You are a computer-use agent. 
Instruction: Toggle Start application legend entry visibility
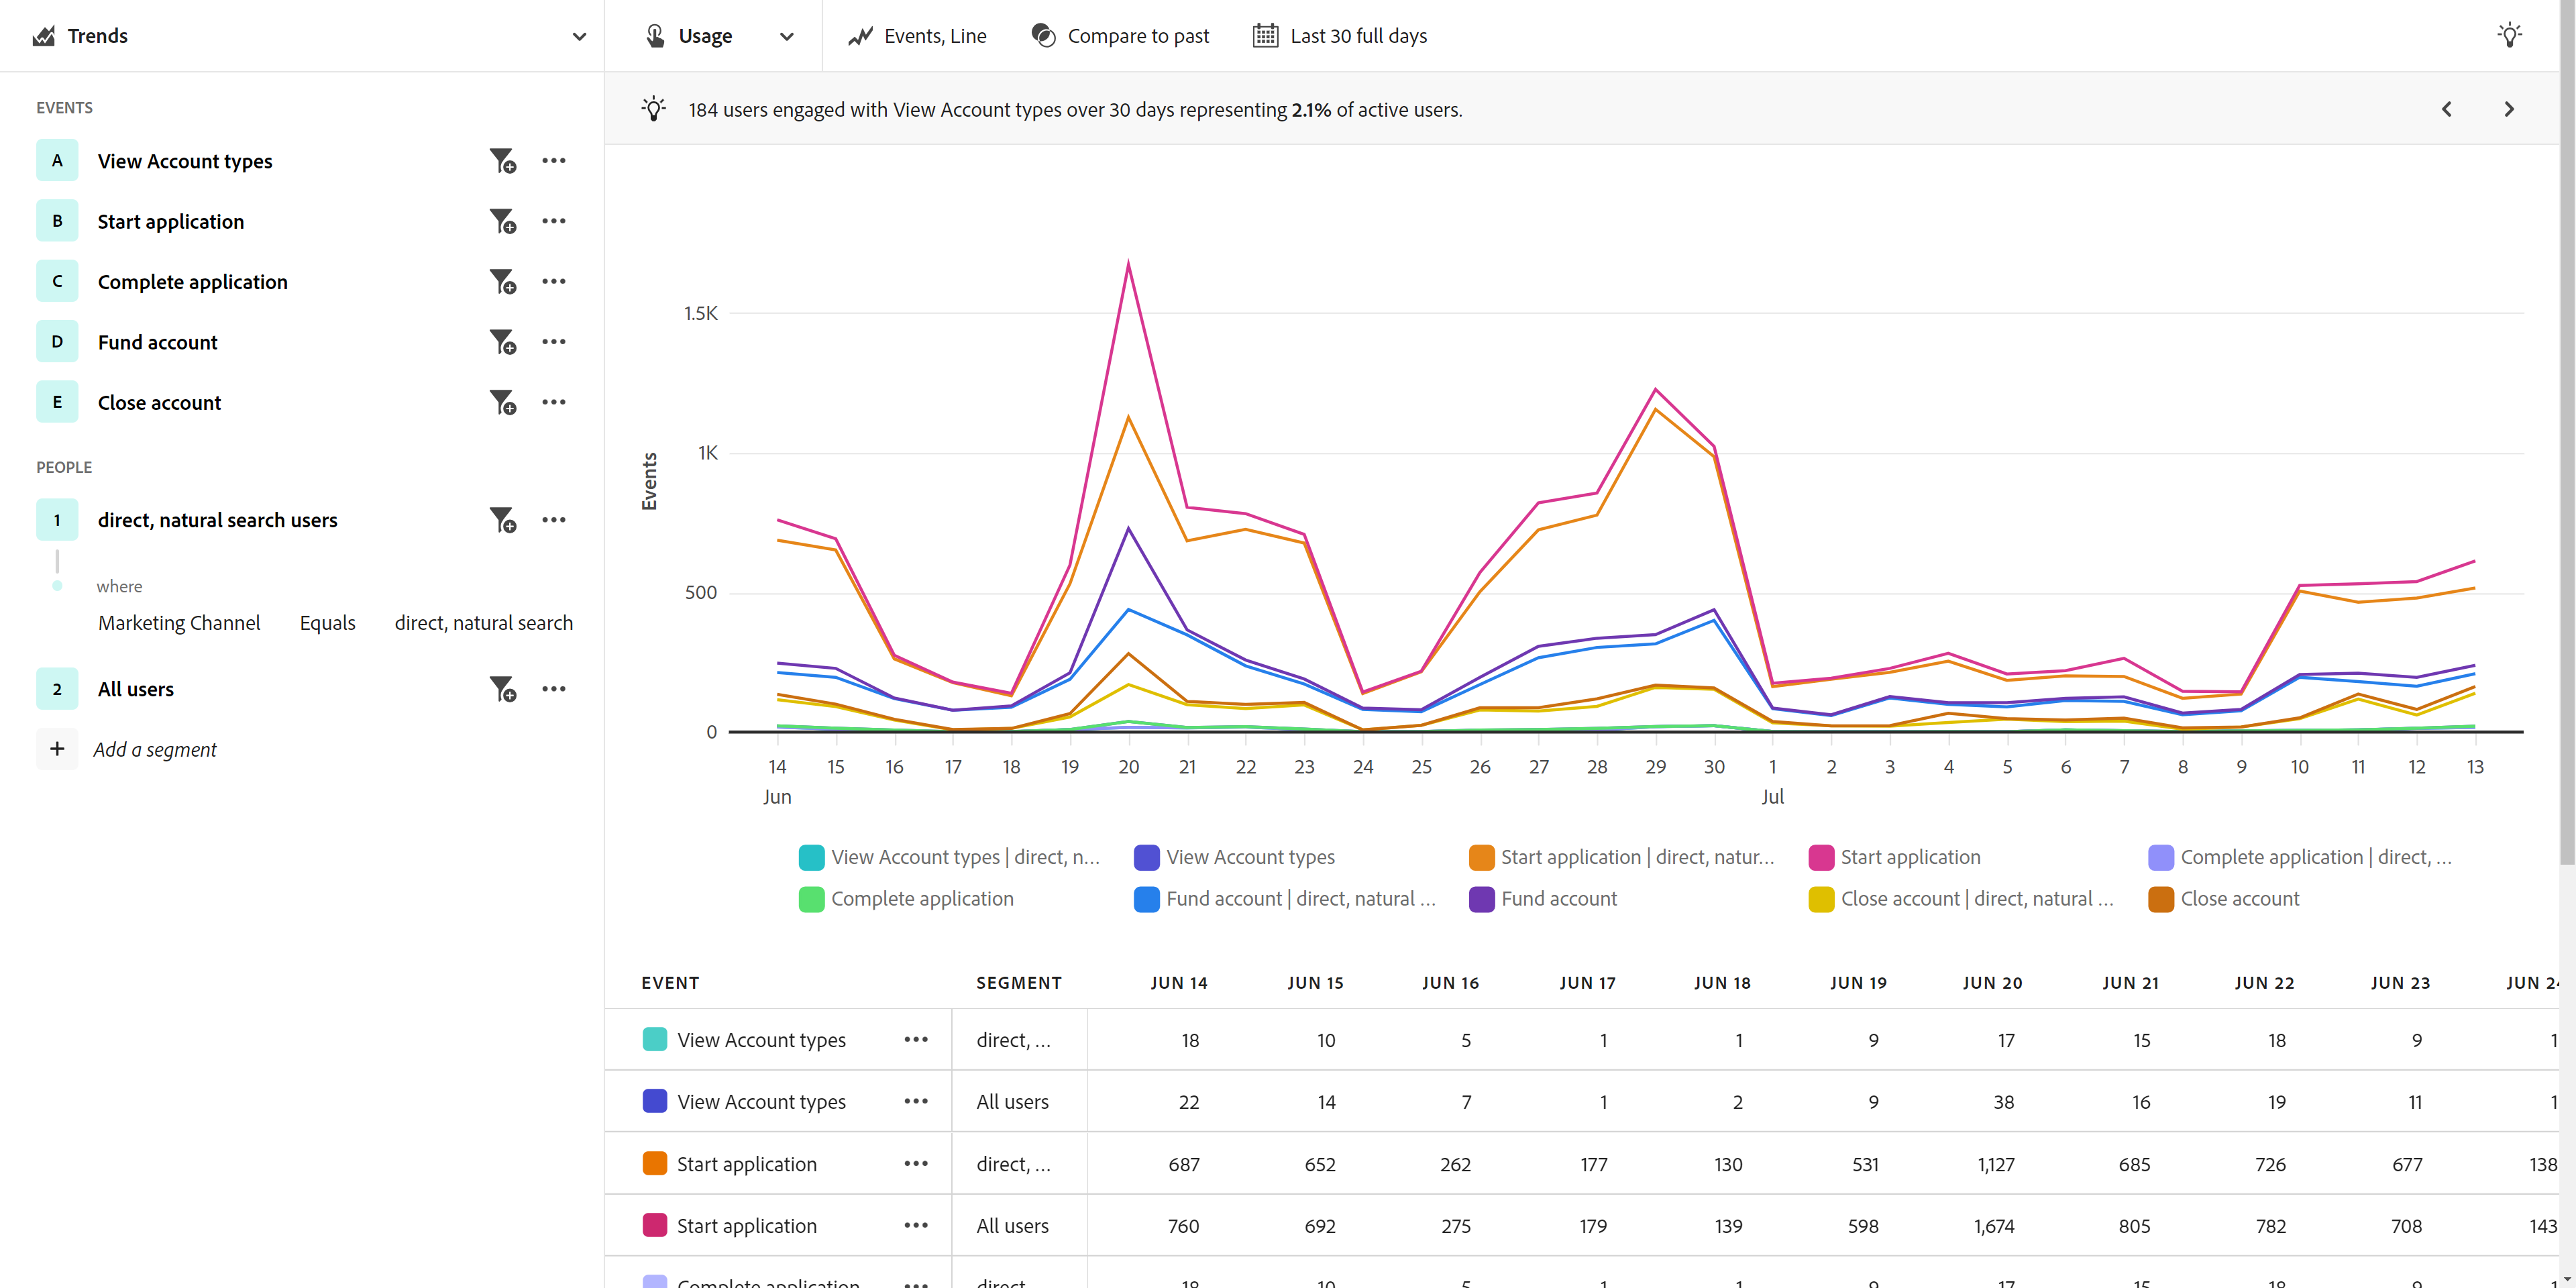coord(1909,857)
